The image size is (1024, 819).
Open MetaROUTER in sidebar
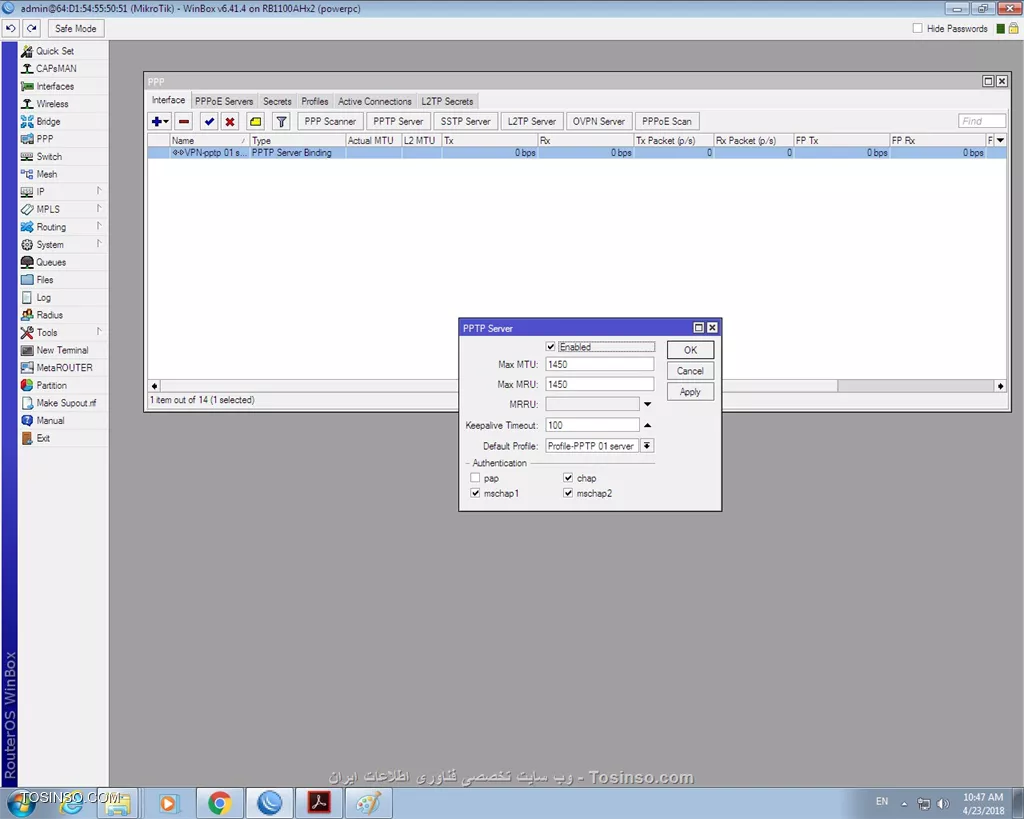pyautogui.click(x=63, y=368)
